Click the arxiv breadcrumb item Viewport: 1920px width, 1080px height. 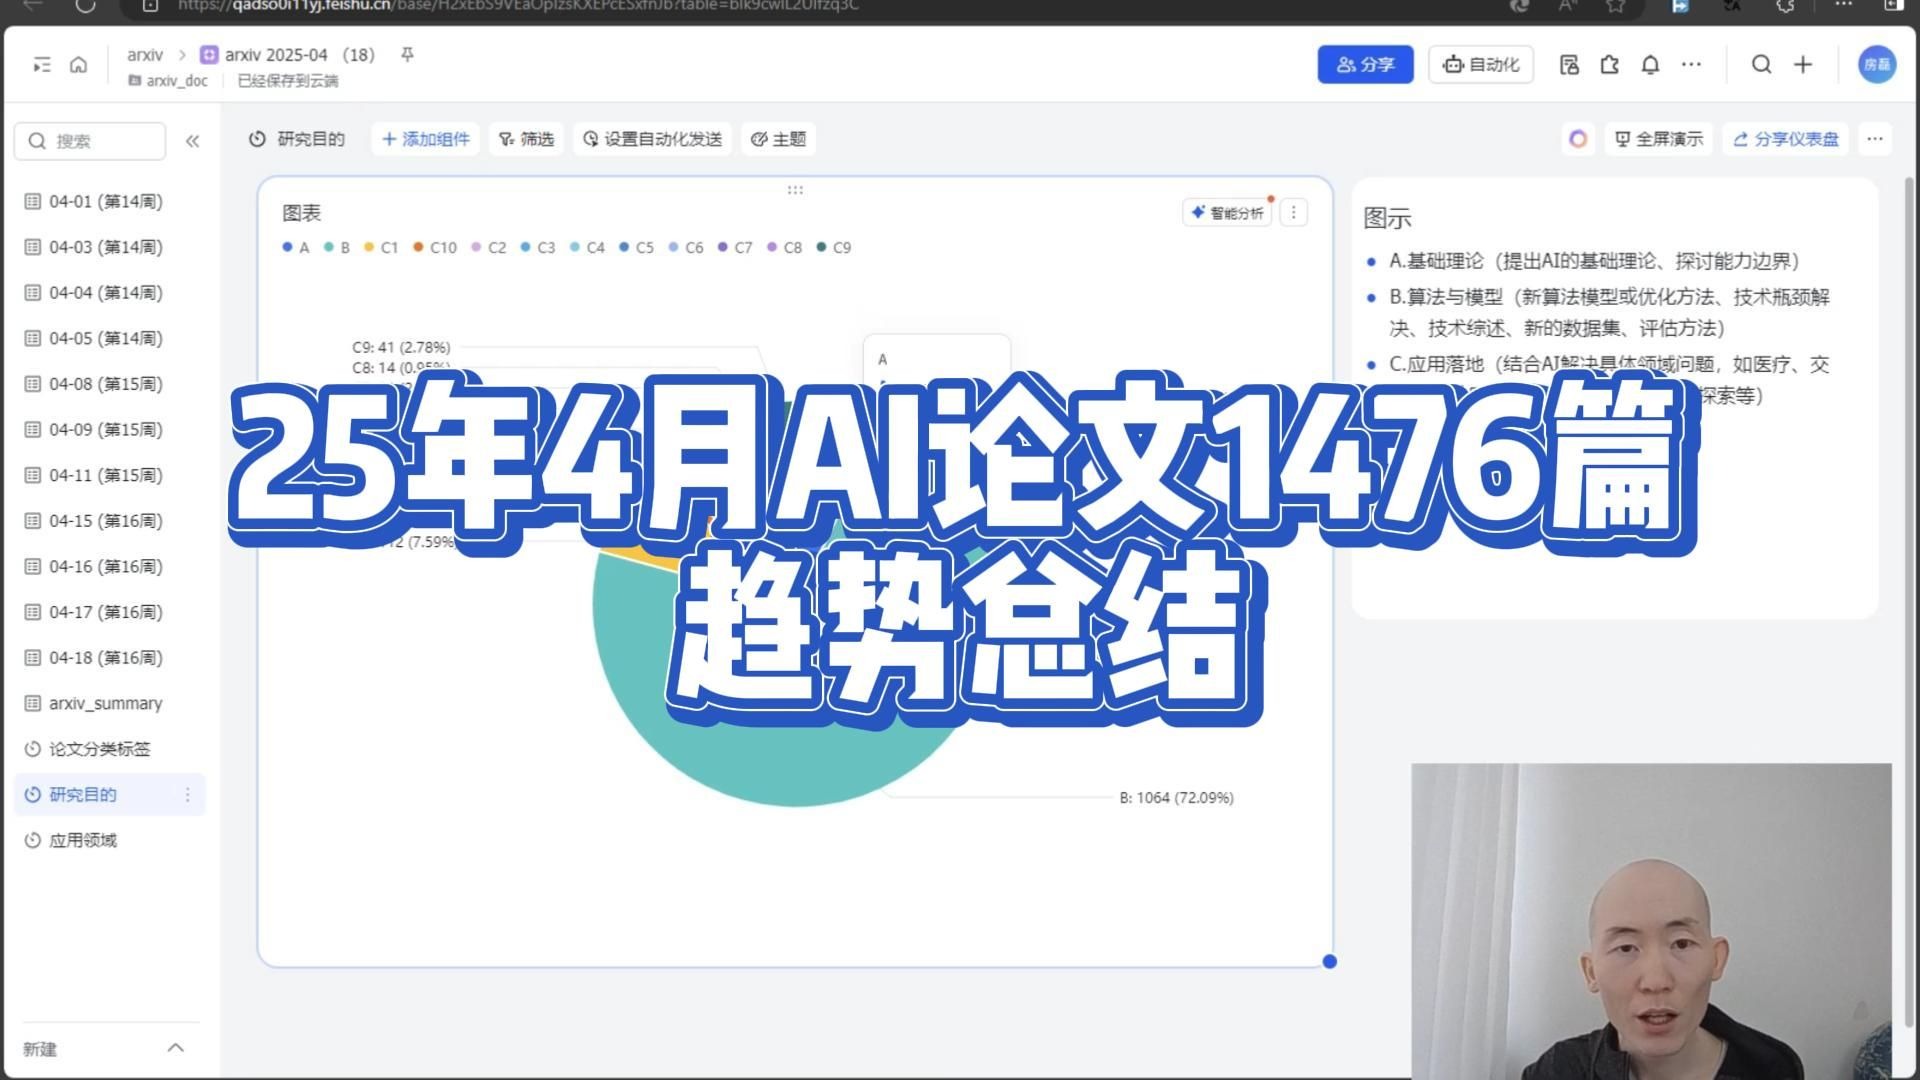coord(144,55)
